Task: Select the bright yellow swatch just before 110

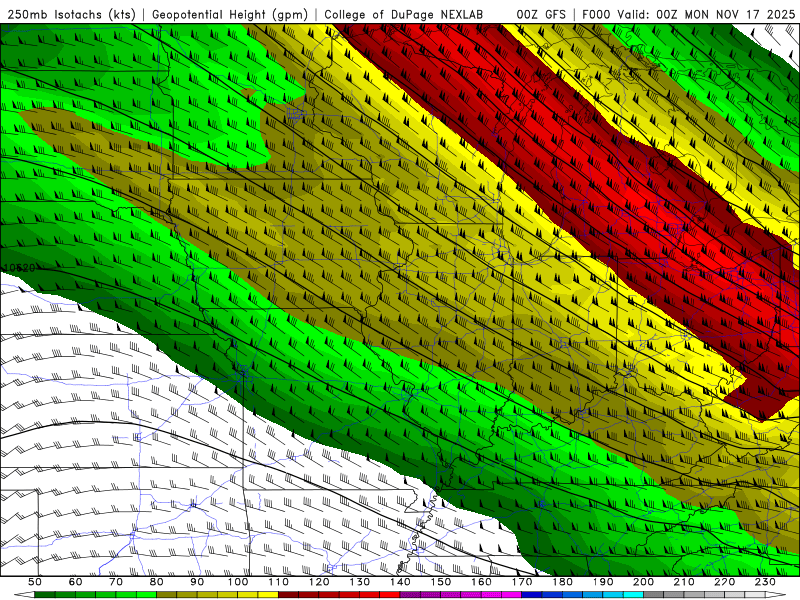Action: click(268, 595)
